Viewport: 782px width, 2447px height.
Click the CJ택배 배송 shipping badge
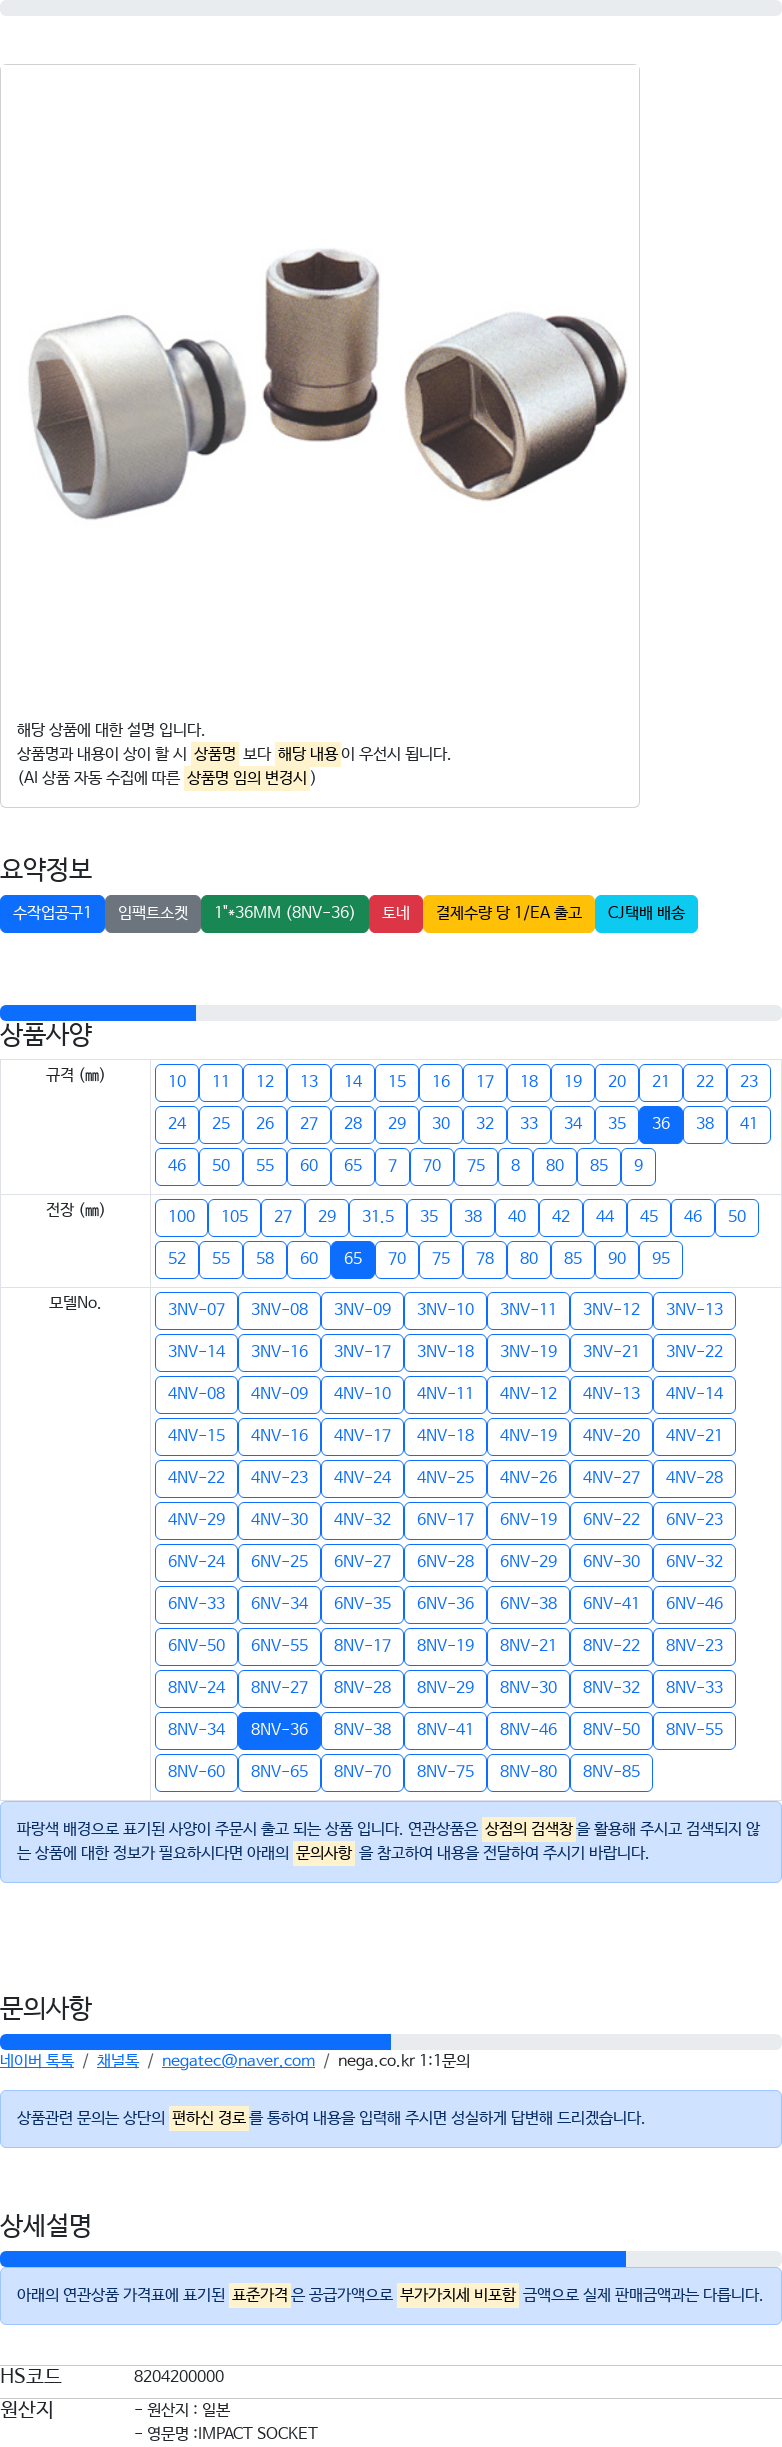[x=646, y=913]
